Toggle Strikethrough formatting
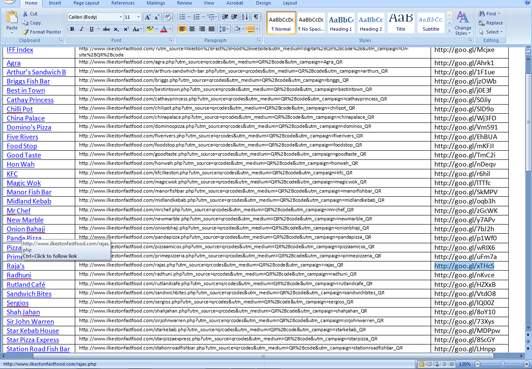The image size is (532, 369). 106,29
